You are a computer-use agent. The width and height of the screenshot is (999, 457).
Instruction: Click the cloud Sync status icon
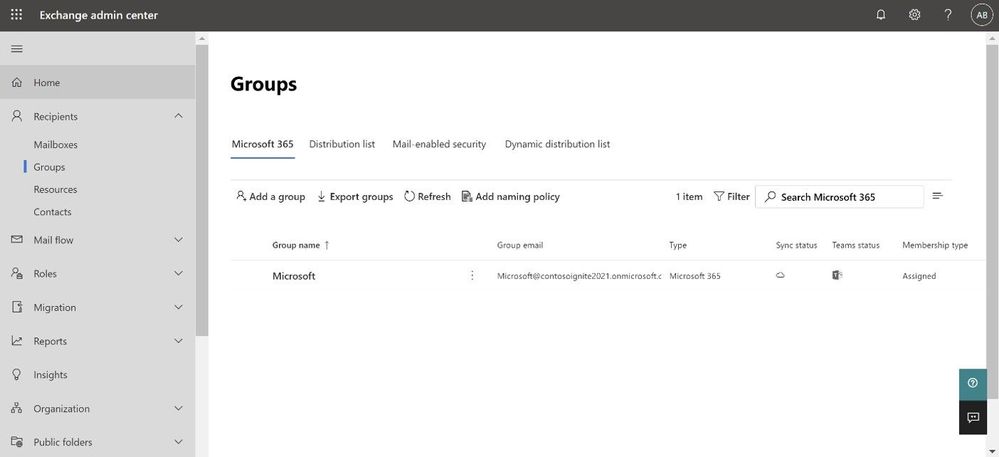pyautogui.click(x=780, y=275)
